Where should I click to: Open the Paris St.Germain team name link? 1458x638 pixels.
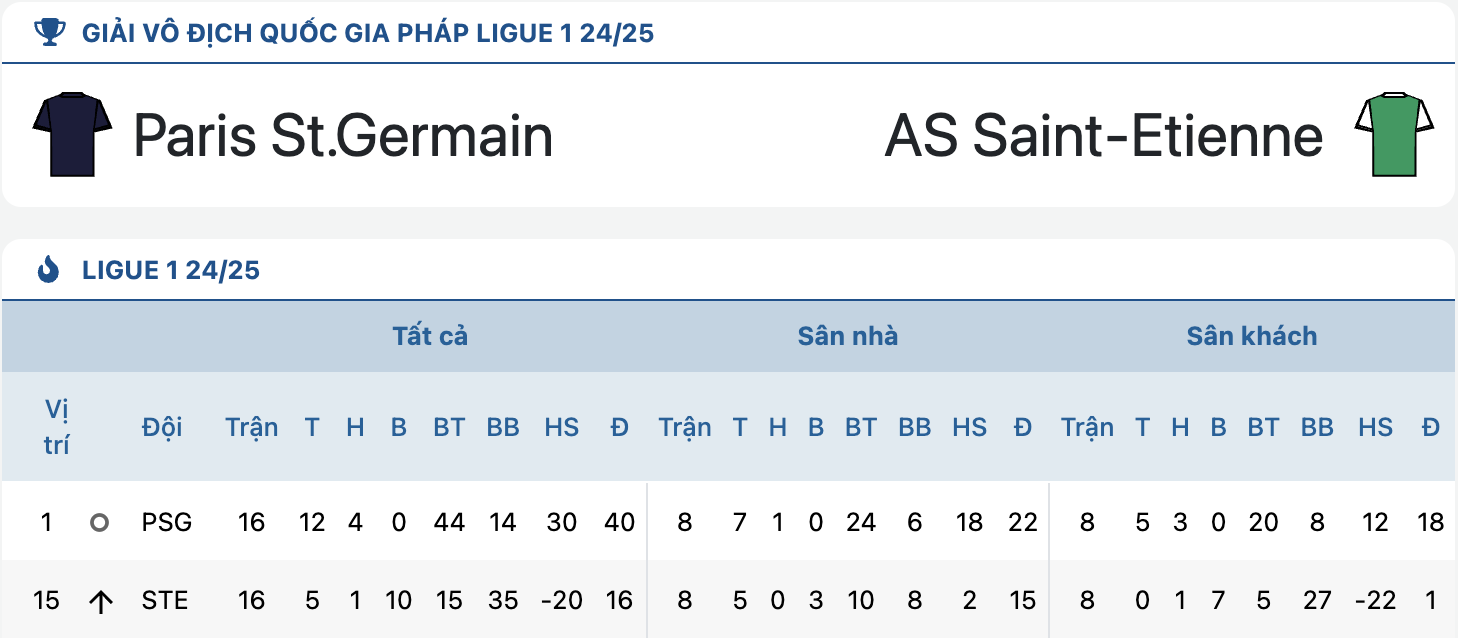coord(343,135)
